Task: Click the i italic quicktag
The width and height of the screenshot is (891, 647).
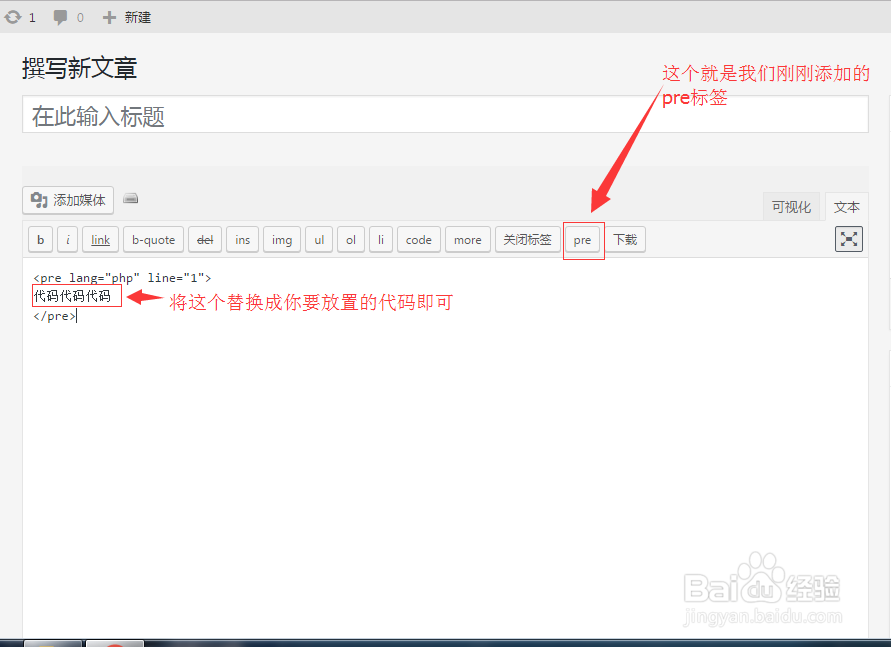Action: point(68,240)
